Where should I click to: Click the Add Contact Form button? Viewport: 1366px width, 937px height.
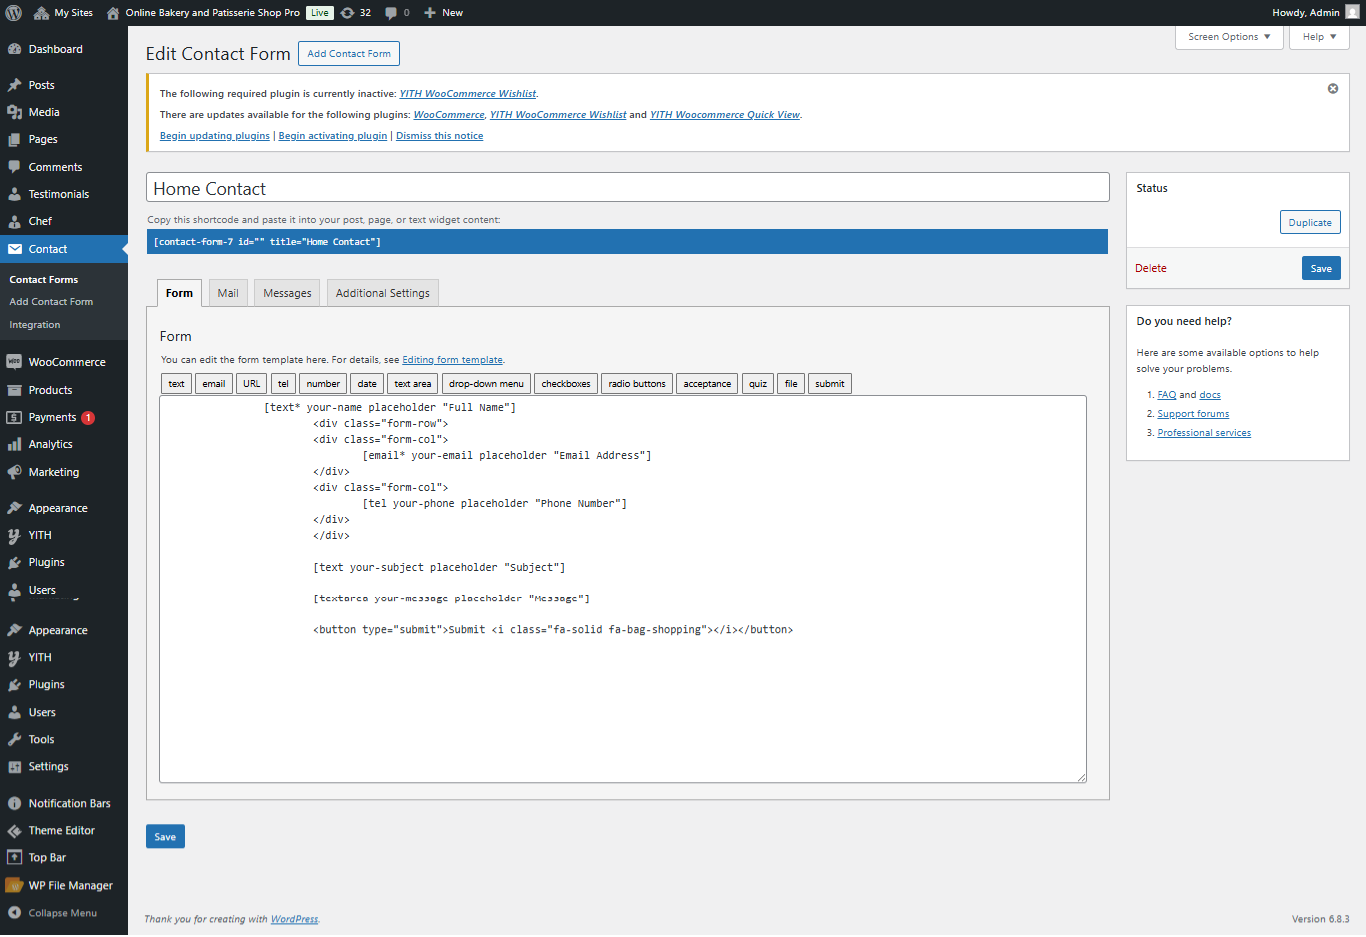348,53
